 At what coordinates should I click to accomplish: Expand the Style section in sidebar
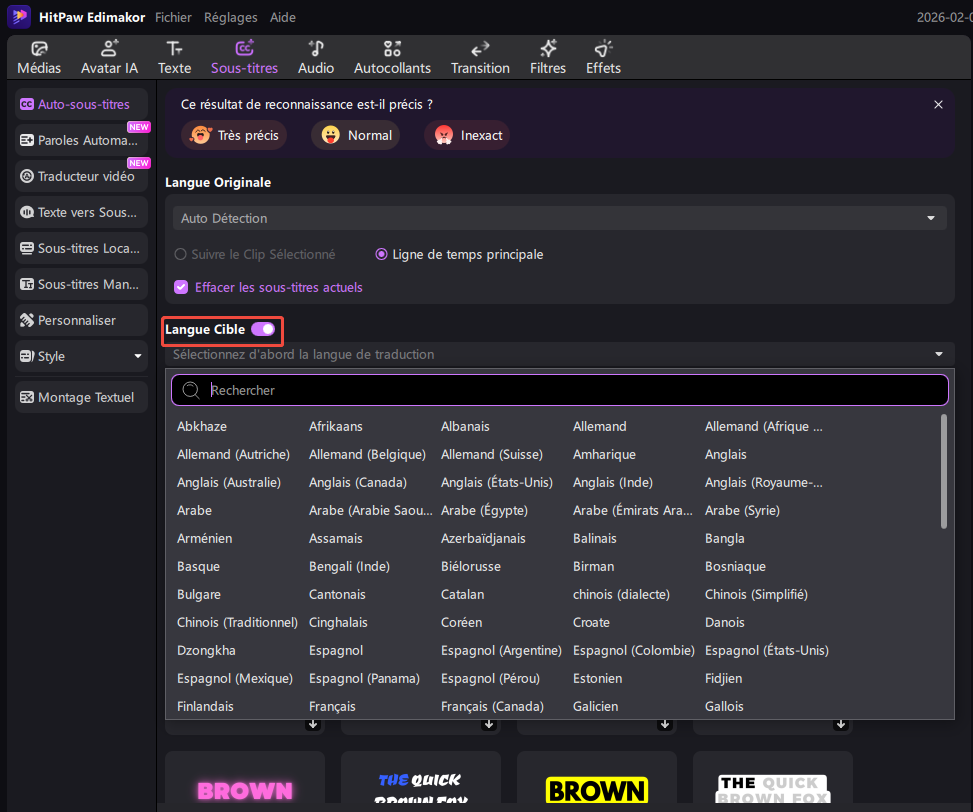138,357
